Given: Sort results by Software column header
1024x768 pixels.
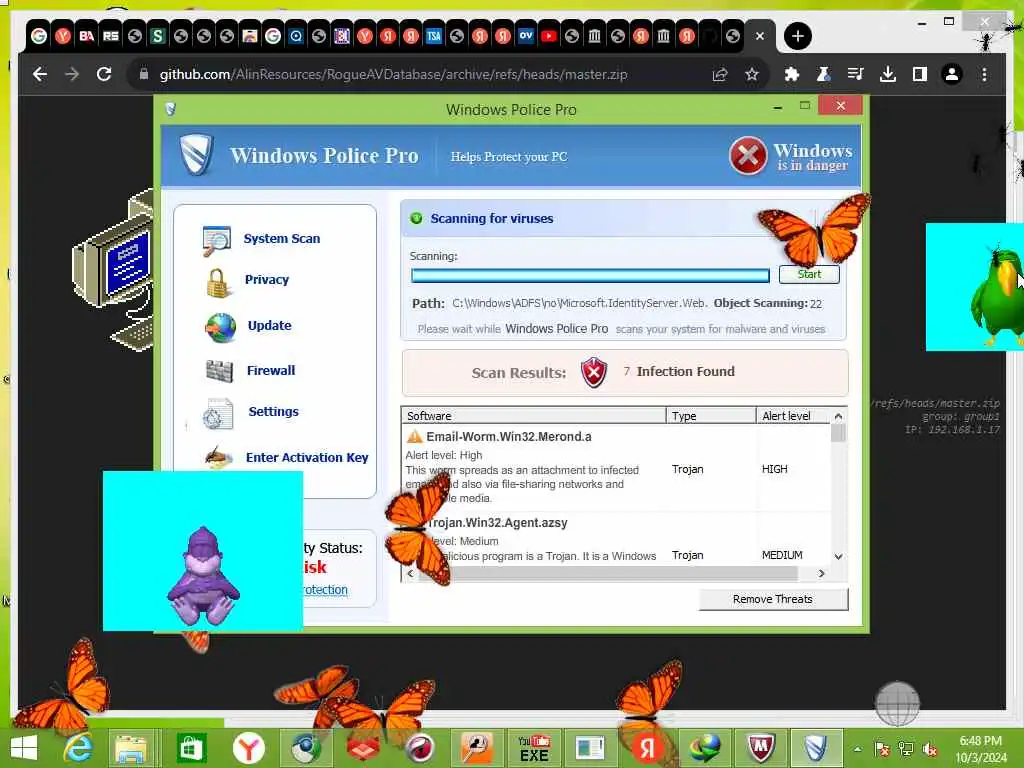Looking at the screenshot, I should pos(534,416).
